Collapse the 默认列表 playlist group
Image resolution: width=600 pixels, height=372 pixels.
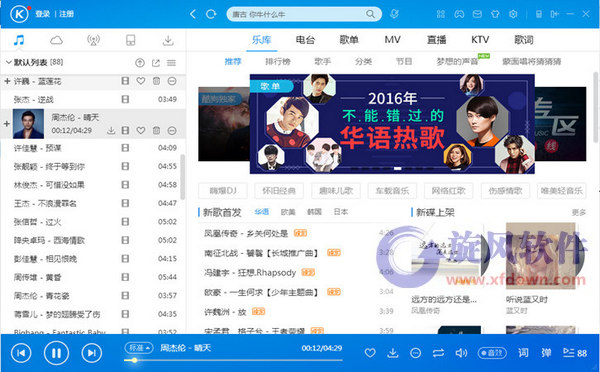pyautogui.click(x=8, y=62)
